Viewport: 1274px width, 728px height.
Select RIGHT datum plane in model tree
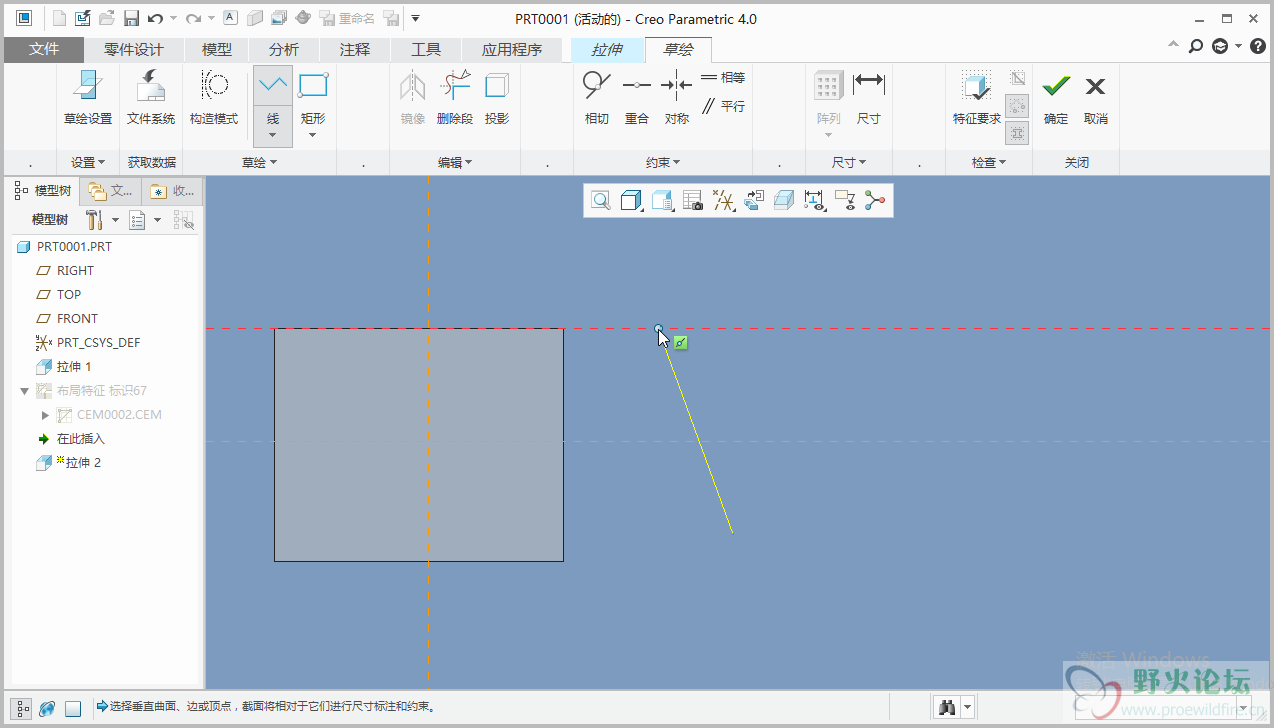pyautogui.click(x=65, y=271)
